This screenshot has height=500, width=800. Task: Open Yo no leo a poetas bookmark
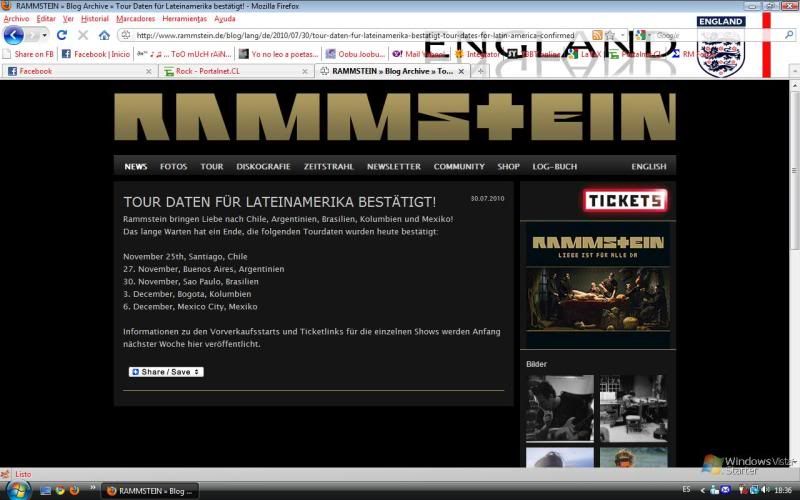(x=279, y=54)
